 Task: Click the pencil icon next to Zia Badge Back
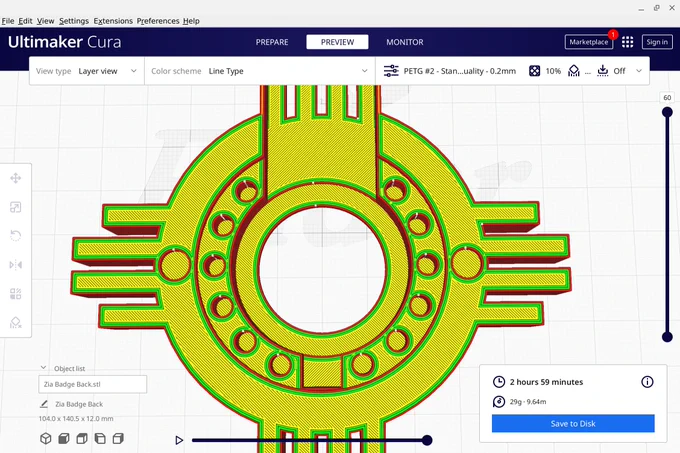point(44,404)
